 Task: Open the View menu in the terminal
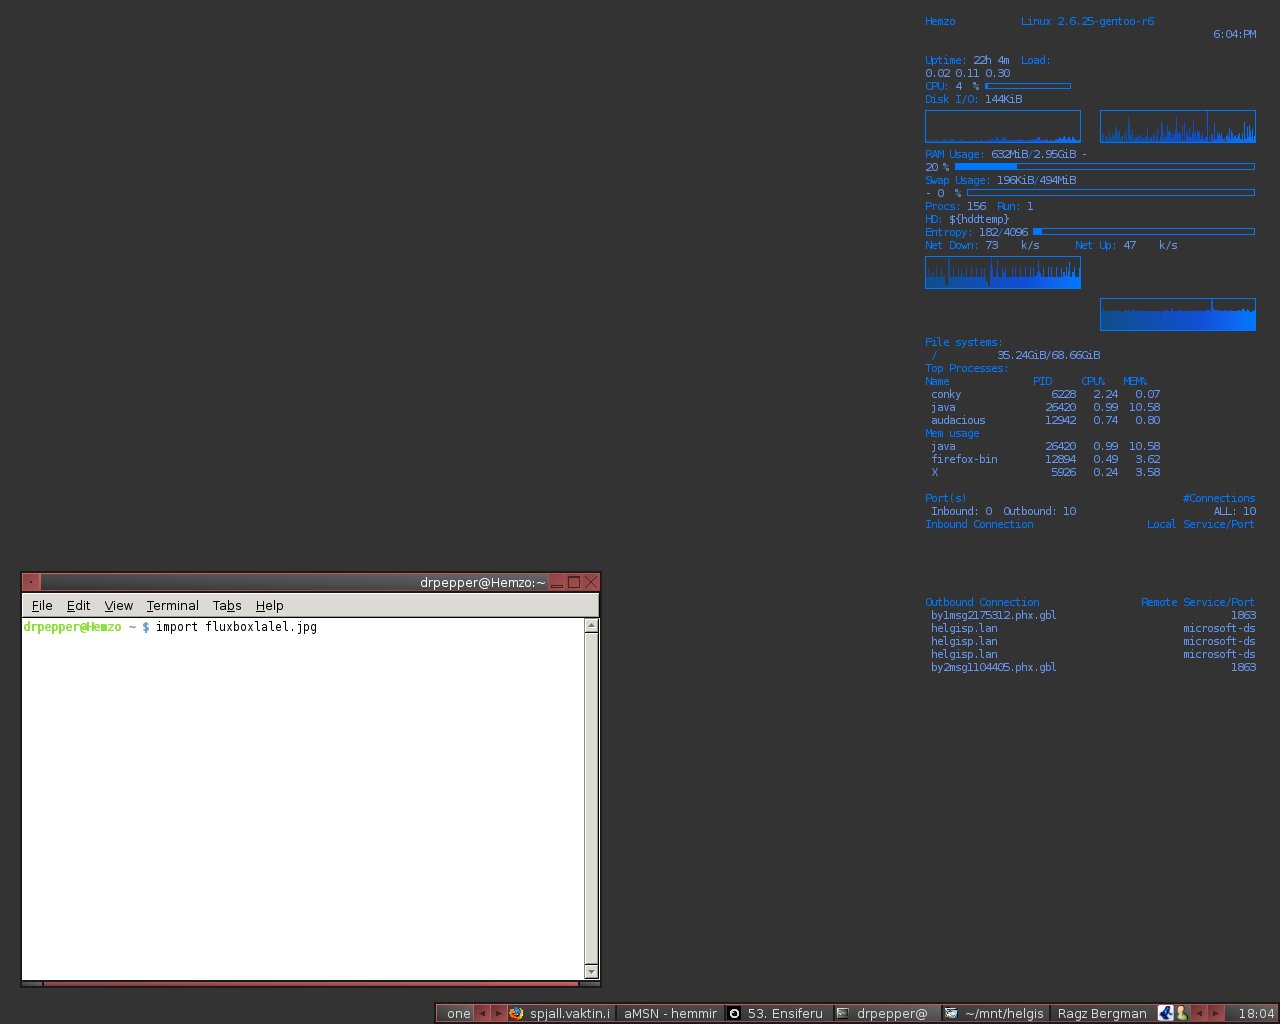pyautogui.click(x=118, y=605)
